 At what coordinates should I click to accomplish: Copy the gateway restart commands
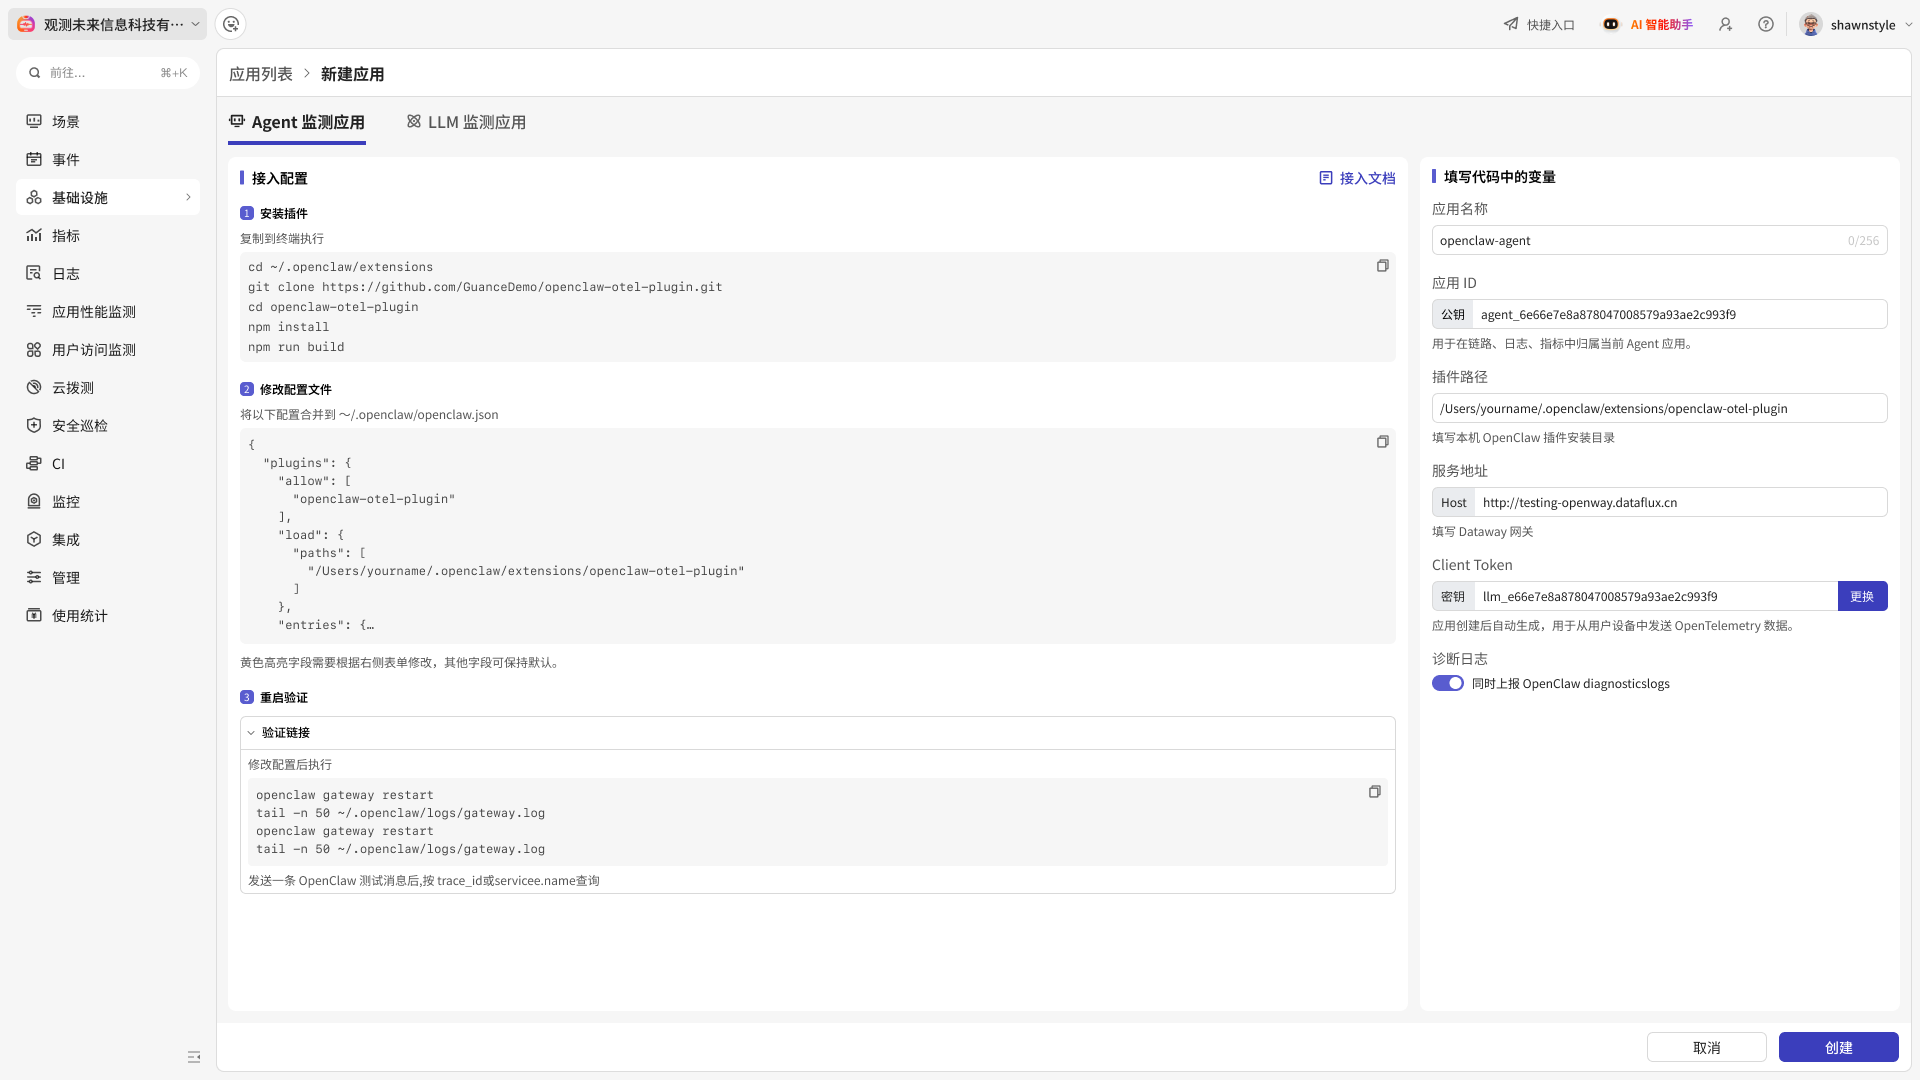1375,792
